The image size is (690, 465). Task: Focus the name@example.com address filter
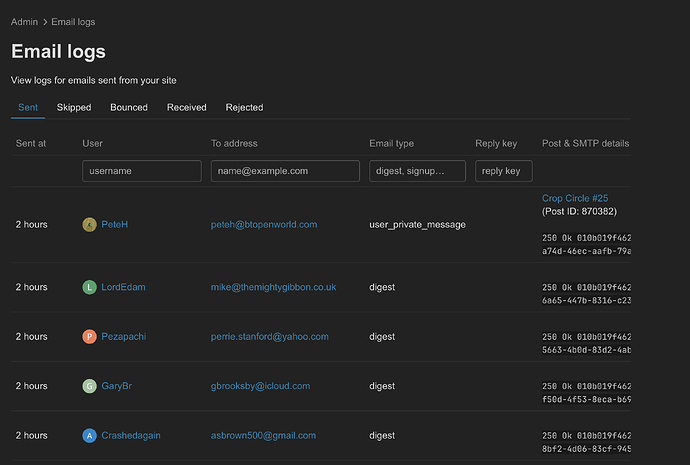tap(285, 171)
